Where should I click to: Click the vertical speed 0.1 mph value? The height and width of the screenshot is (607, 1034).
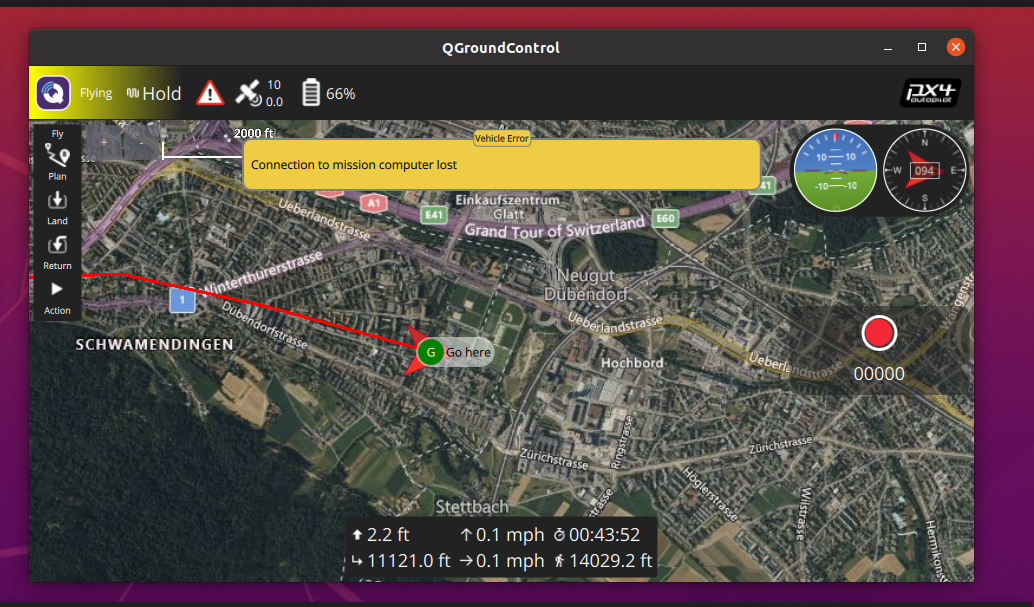510,534
